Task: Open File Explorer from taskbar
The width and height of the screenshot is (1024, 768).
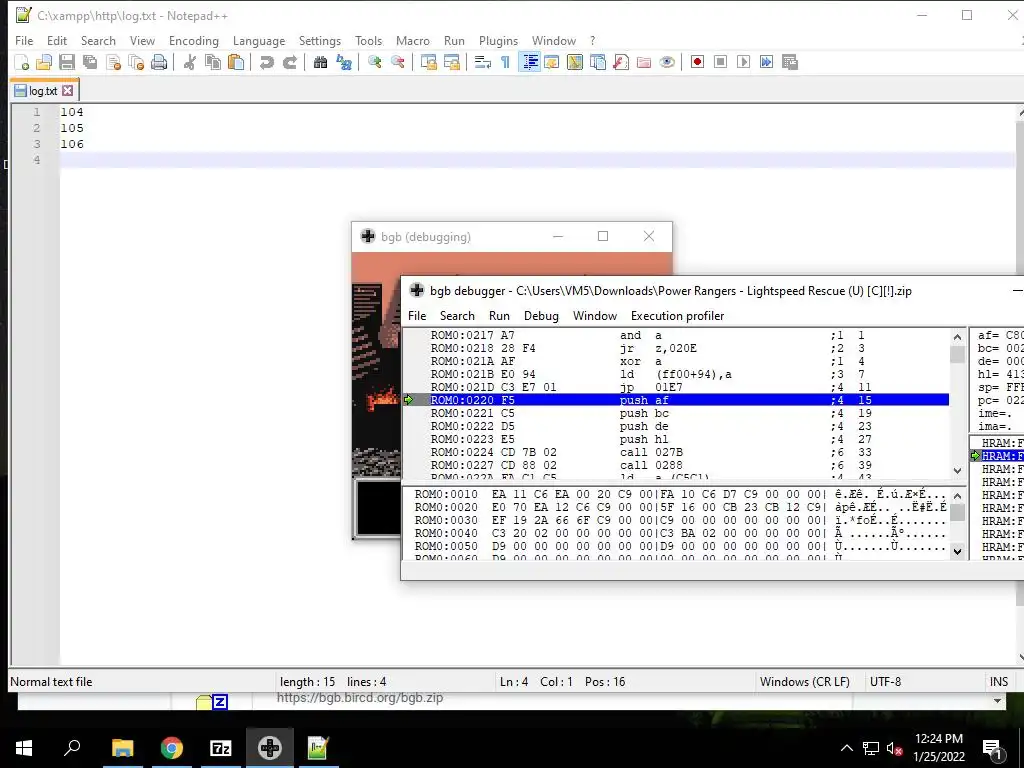Action: coord(122,748)
